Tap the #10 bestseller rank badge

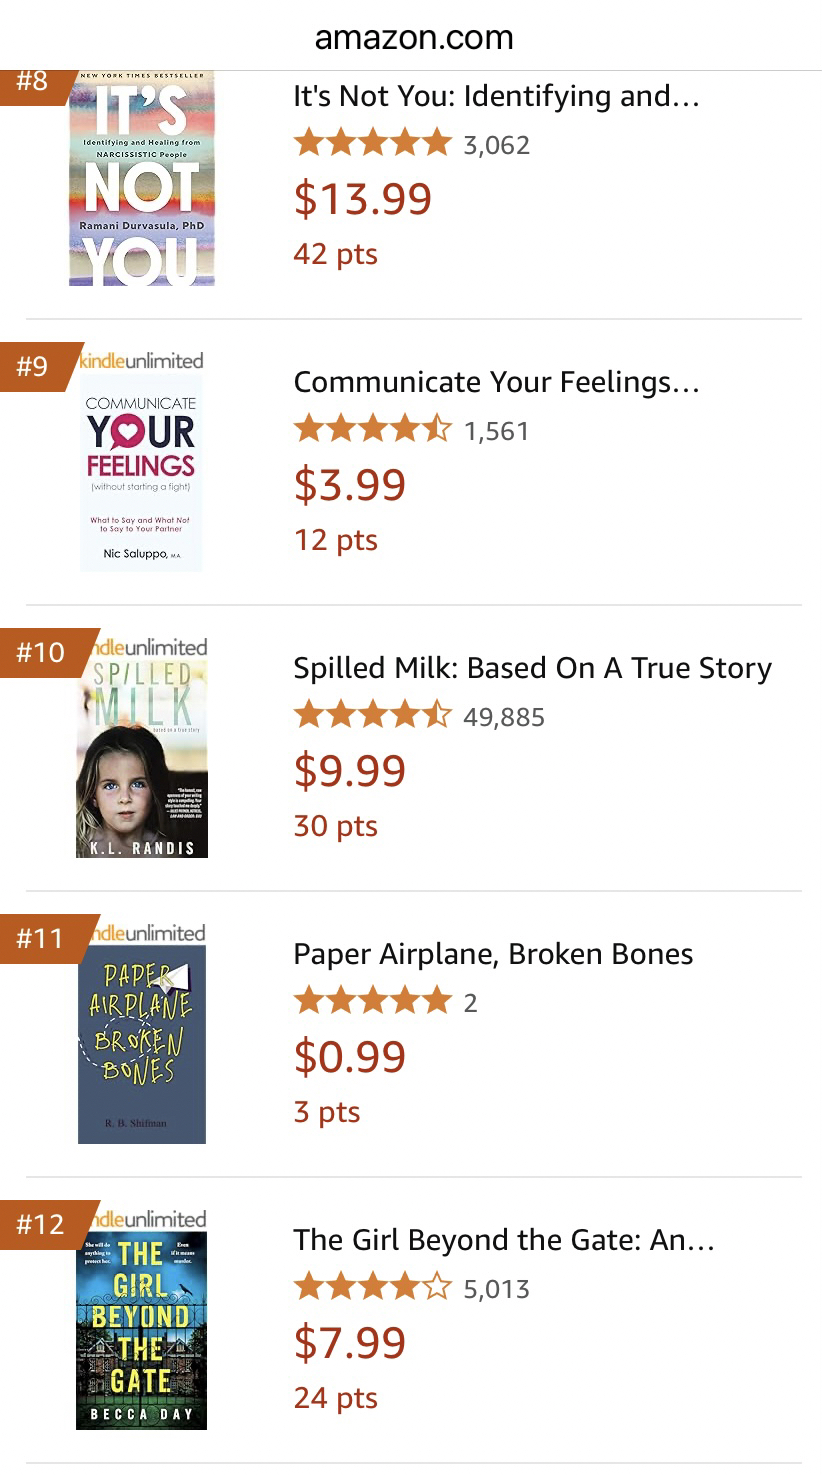point(40,653)
